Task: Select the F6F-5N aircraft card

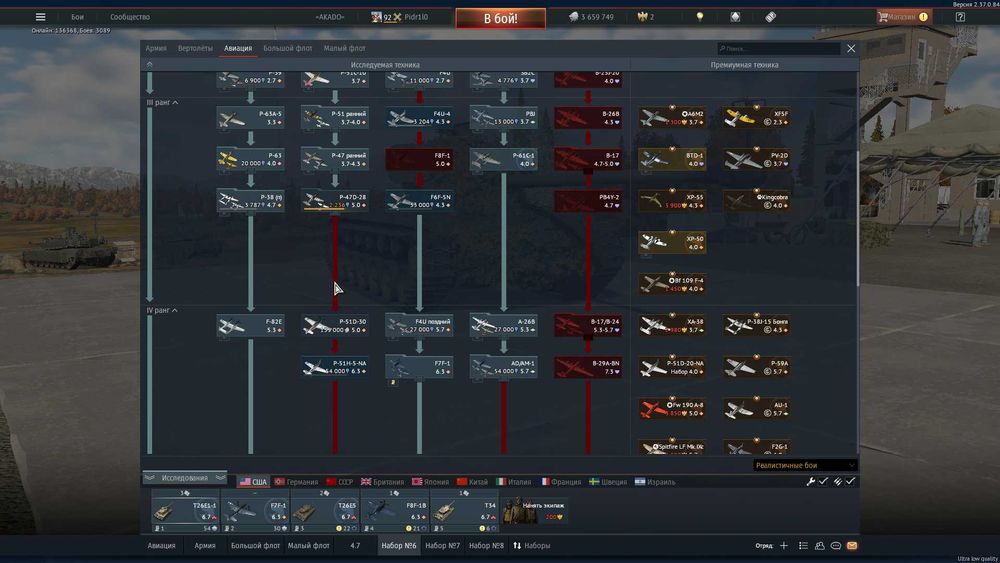Action: [419, 201]
